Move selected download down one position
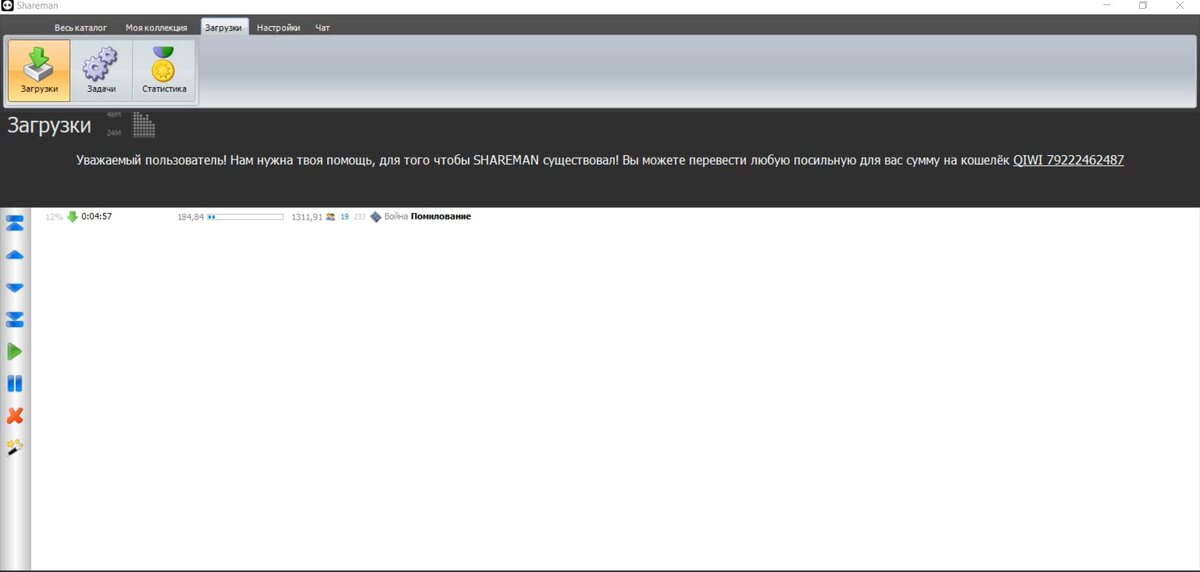The image size is (1200, 572). pyautogui.click(x=15, y=287)
